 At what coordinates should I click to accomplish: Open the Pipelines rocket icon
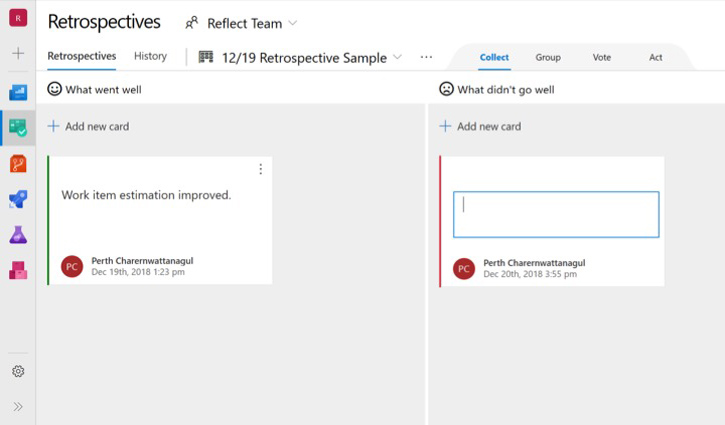[x=18, y=199]
